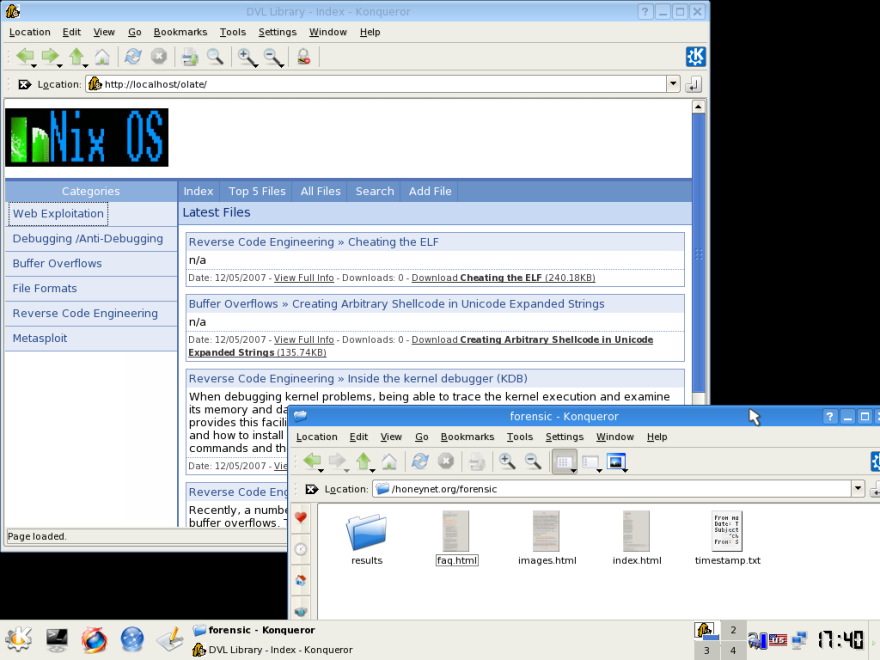This screenshot has width=880, height=660.
Task: Open Find tool in DVL Library toolbar
Action: click(215, 56)
